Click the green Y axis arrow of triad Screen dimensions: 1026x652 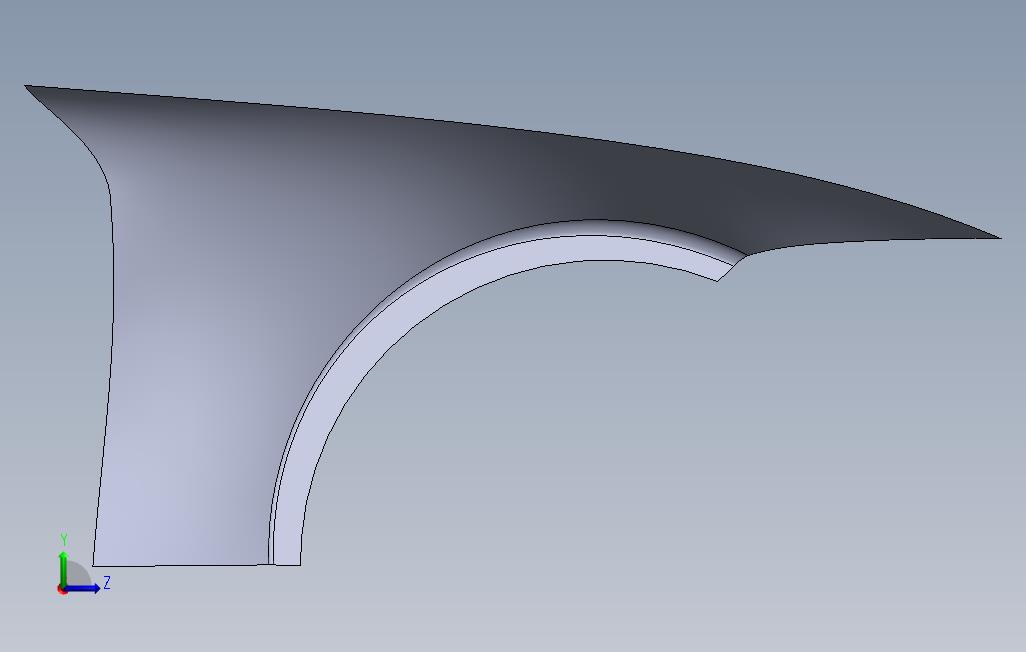point(63,568)
